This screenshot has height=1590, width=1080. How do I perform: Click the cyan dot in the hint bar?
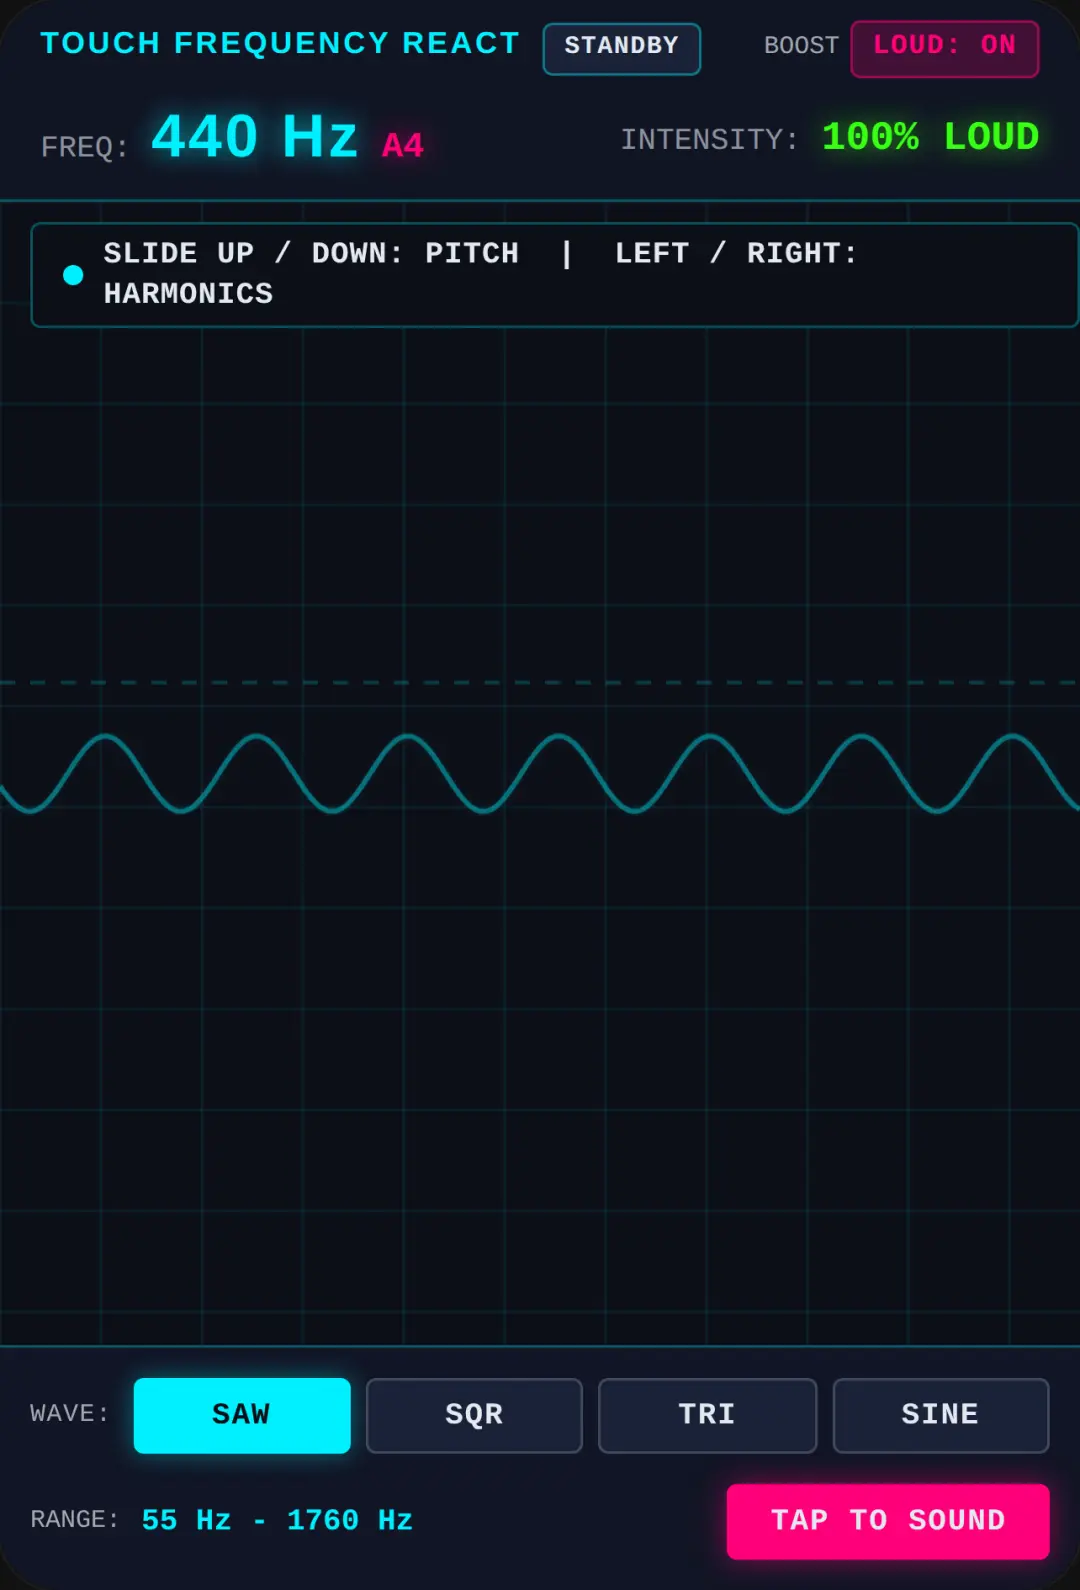pos(73,275)
